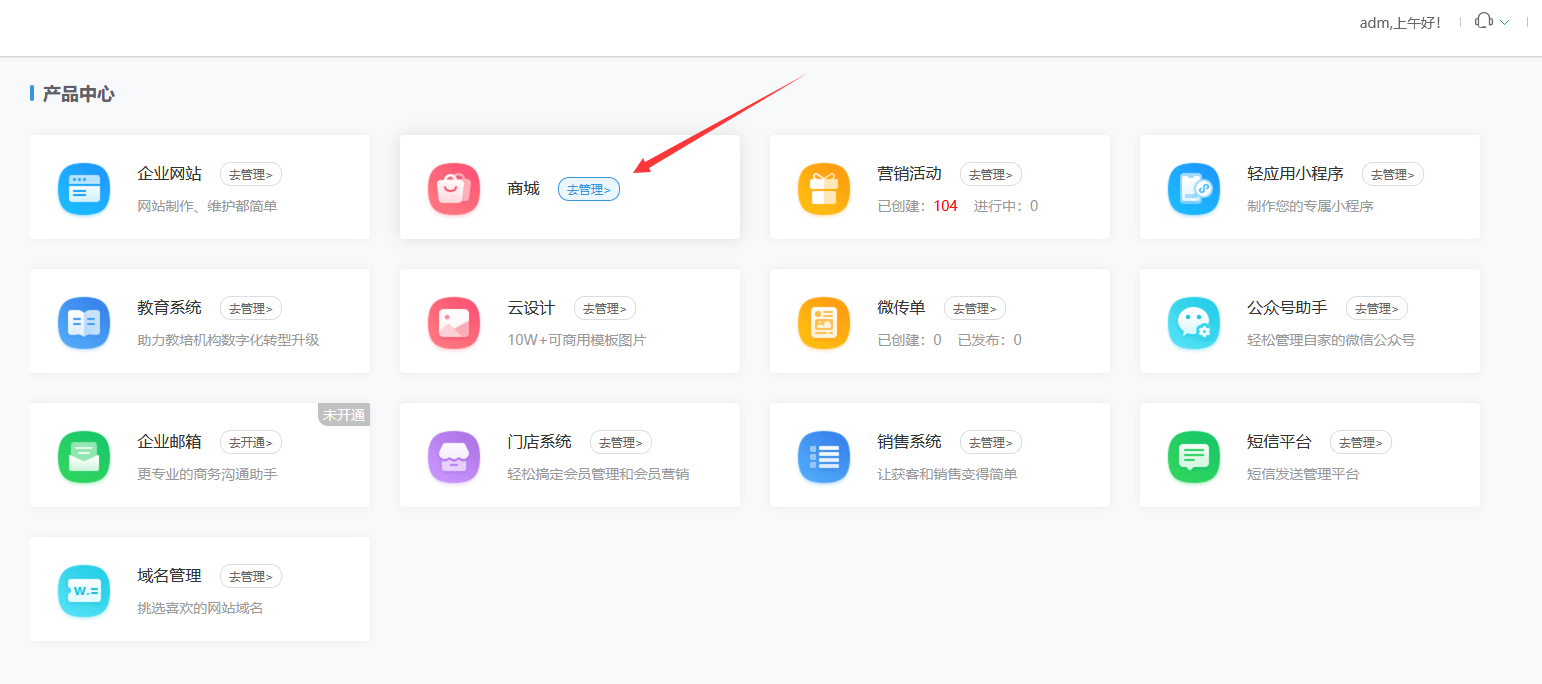
Task: Click the 域名管理 domain ticket icon
Action: (84, 590)
